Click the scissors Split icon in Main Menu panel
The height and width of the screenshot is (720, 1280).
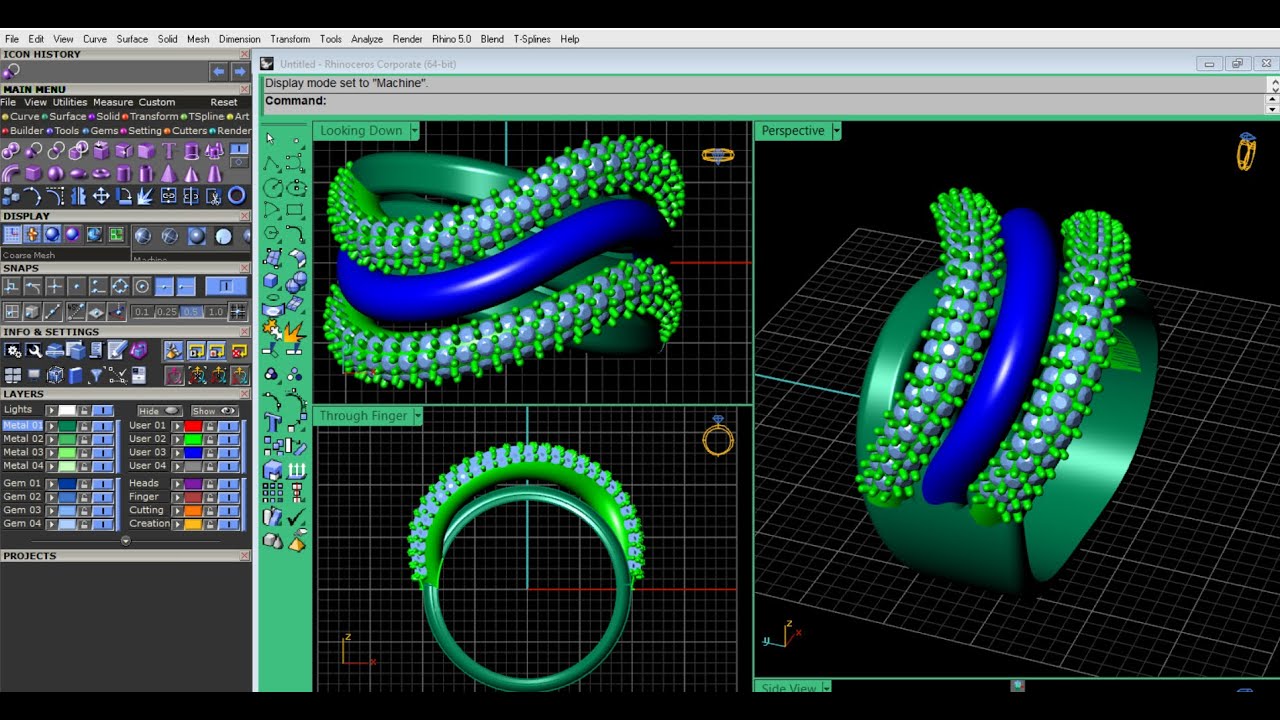click(213, 195)
